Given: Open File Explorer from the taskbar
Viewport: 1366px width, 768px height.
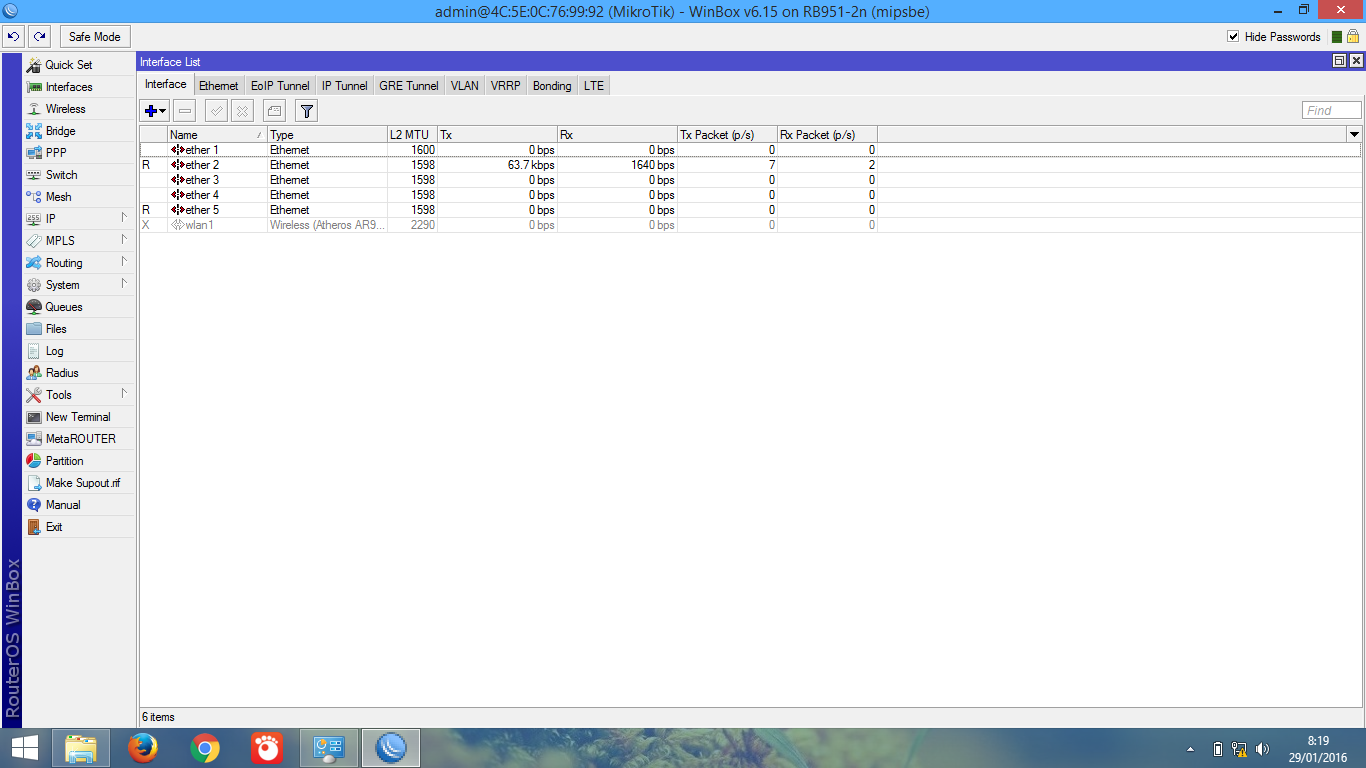Looking at the screenshot, I should 81,748.
